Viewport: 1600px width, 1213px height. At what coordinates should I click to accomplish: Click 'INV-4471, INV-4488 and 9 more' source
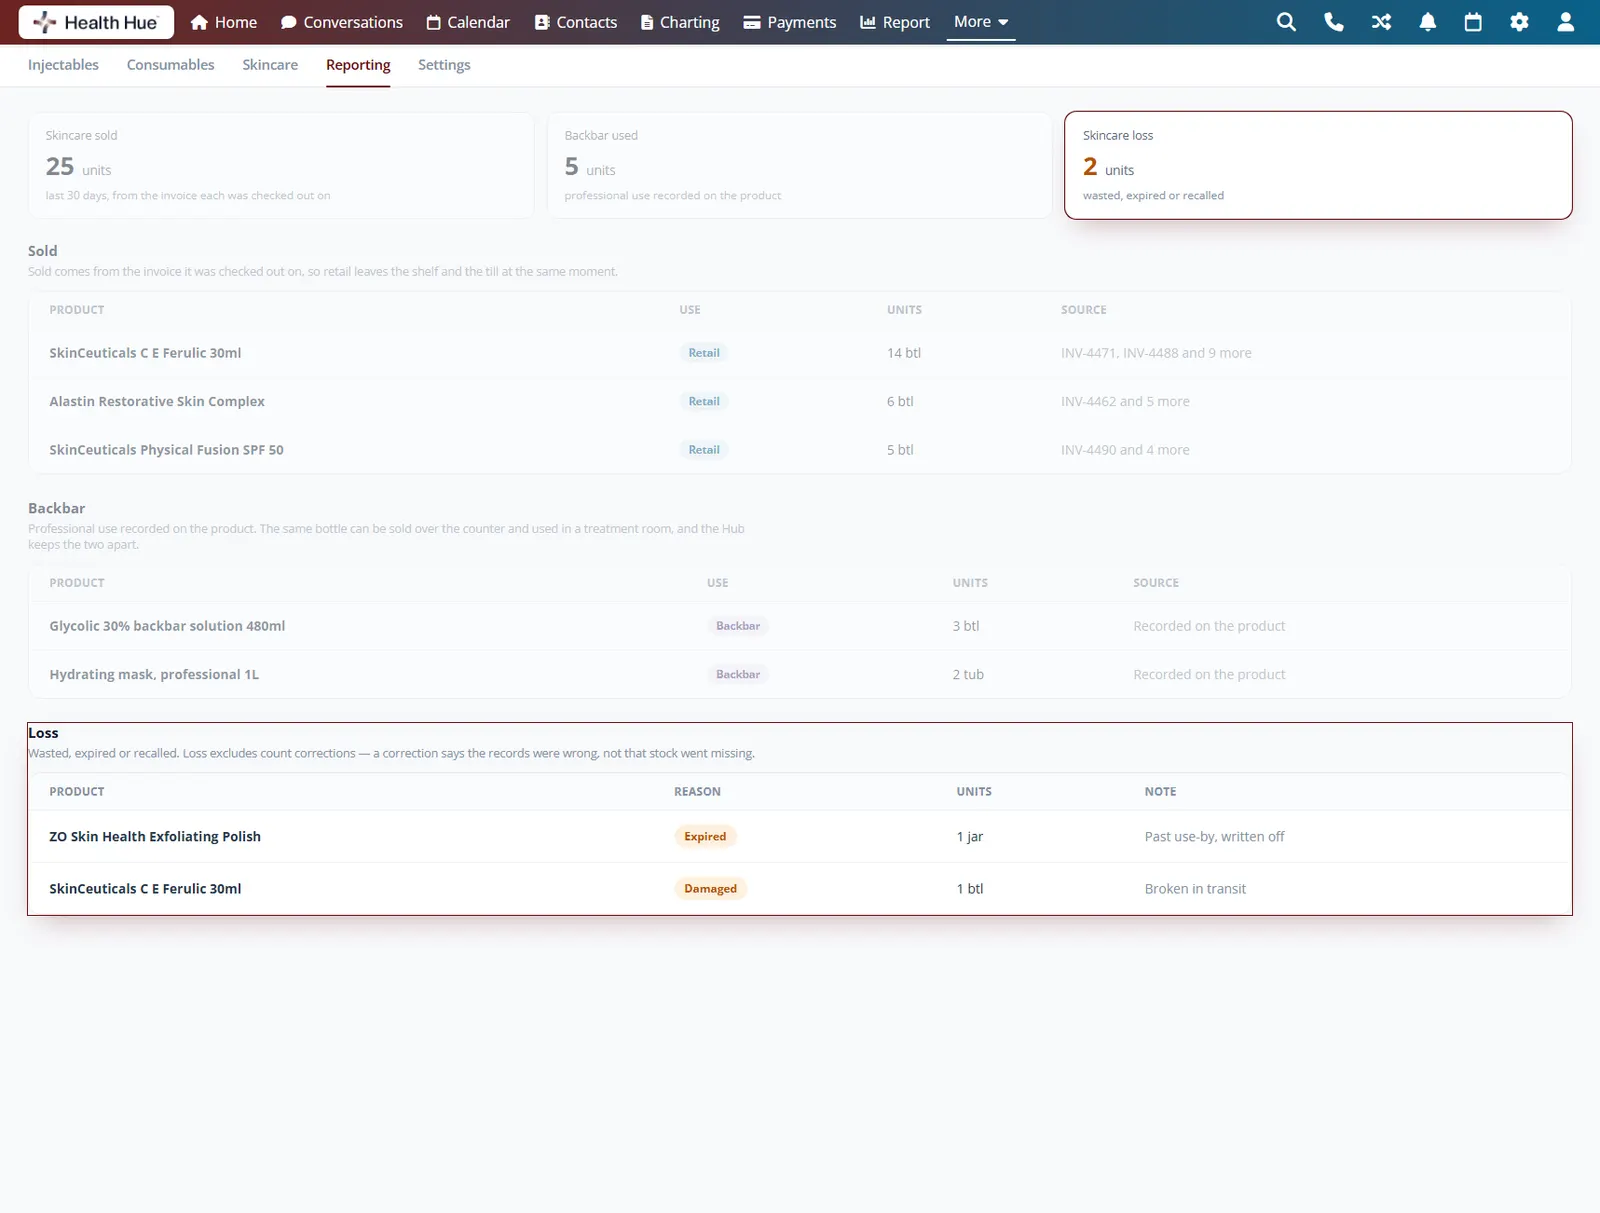pos(1156,353)
